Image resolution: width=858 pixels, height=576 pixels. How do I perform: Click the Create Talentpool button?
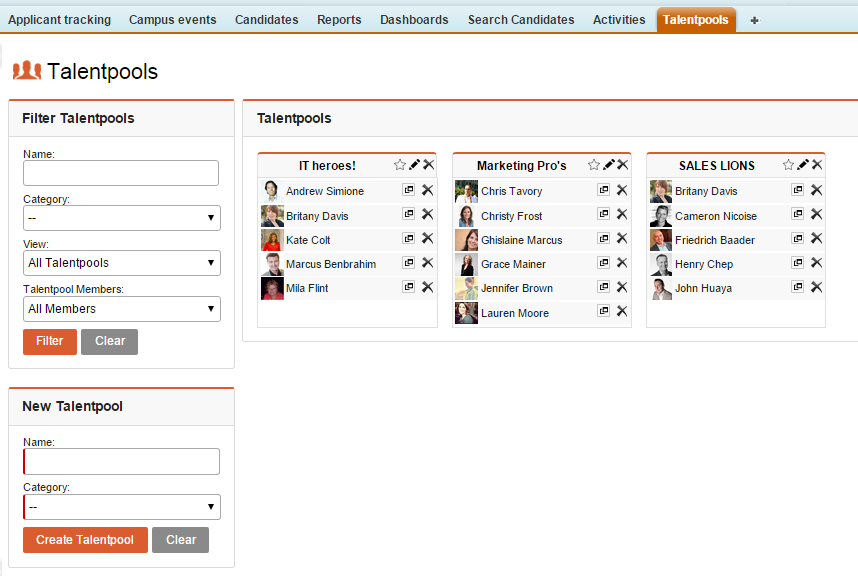tap(85, 540)
